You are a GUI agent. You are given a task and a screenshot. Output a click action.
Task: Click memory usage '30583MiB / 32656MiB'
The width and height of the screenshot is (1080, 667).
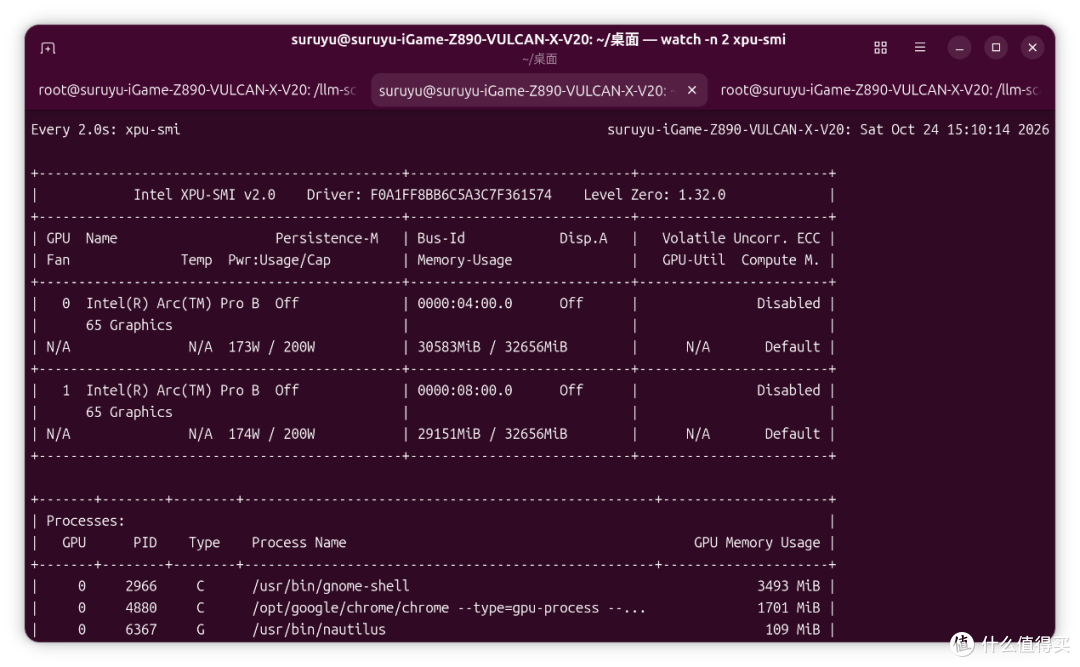click(492, 347)
